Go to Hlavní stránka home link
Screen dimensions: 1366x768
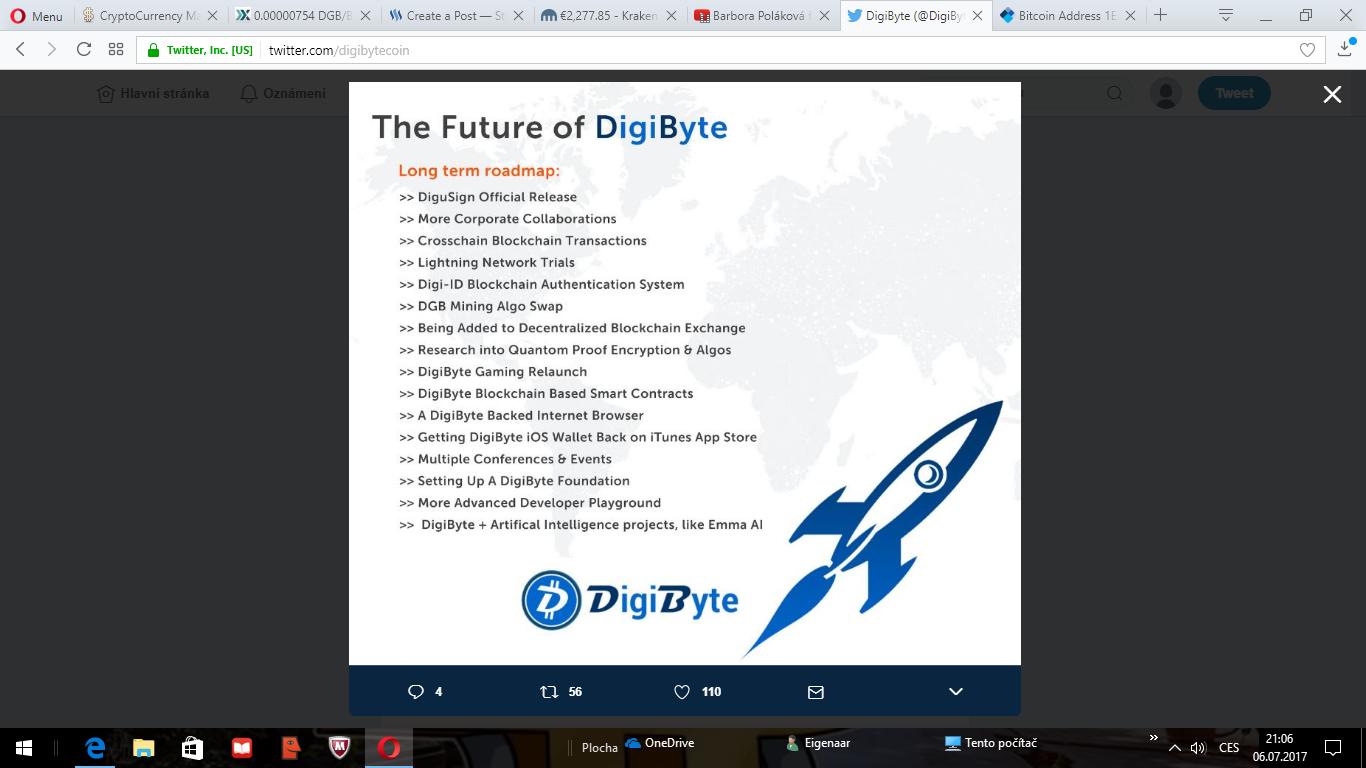click(x=153, y=93)
